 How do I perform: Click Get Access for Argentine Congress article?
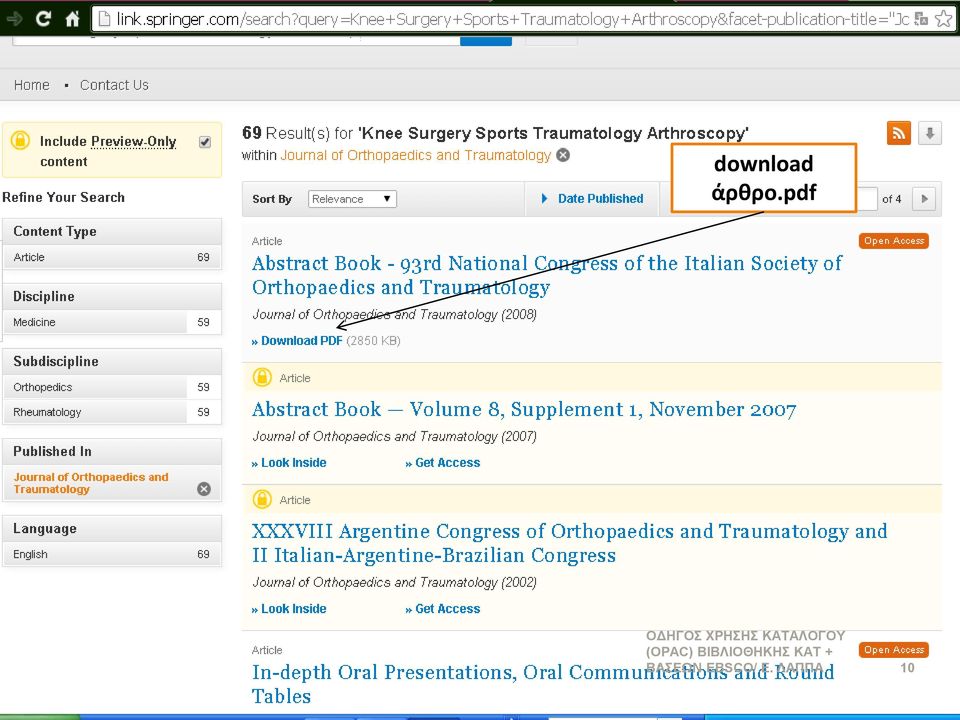(x=443, y=609)
